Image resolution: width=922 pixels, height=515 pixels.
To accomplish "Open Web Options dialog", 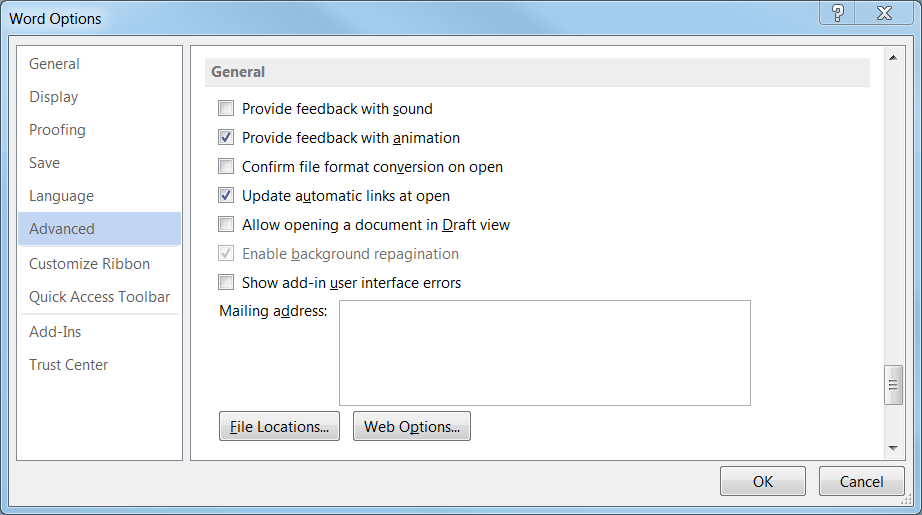I will [412, 426].
